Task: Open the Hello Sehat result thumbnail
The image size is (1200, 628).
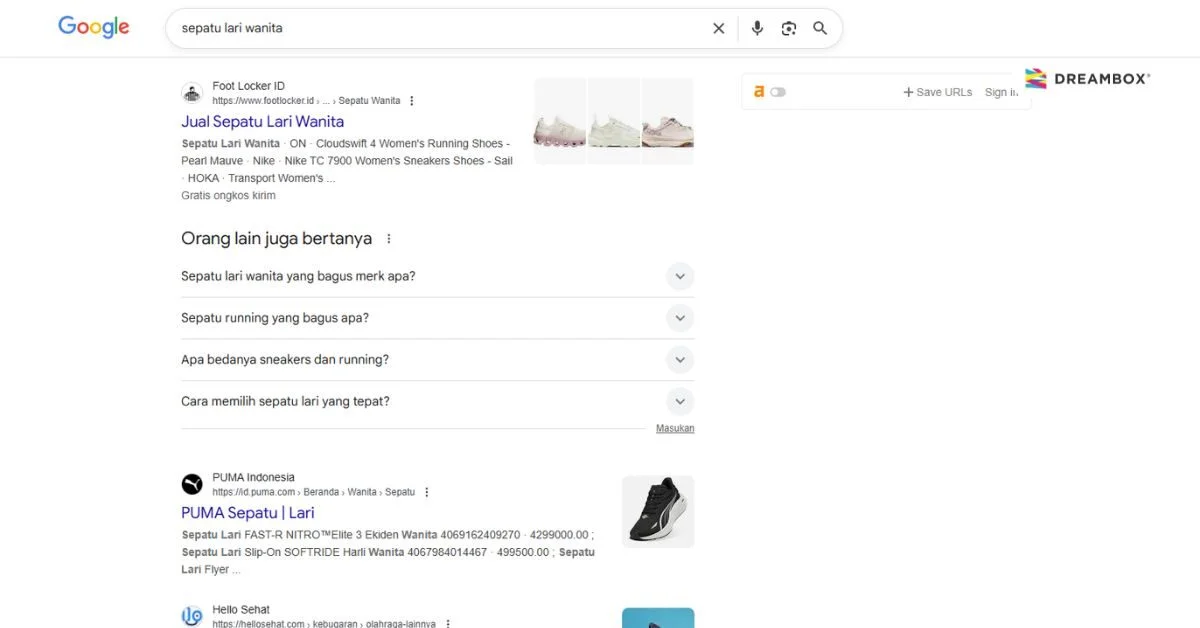Action: pos(658,618)
